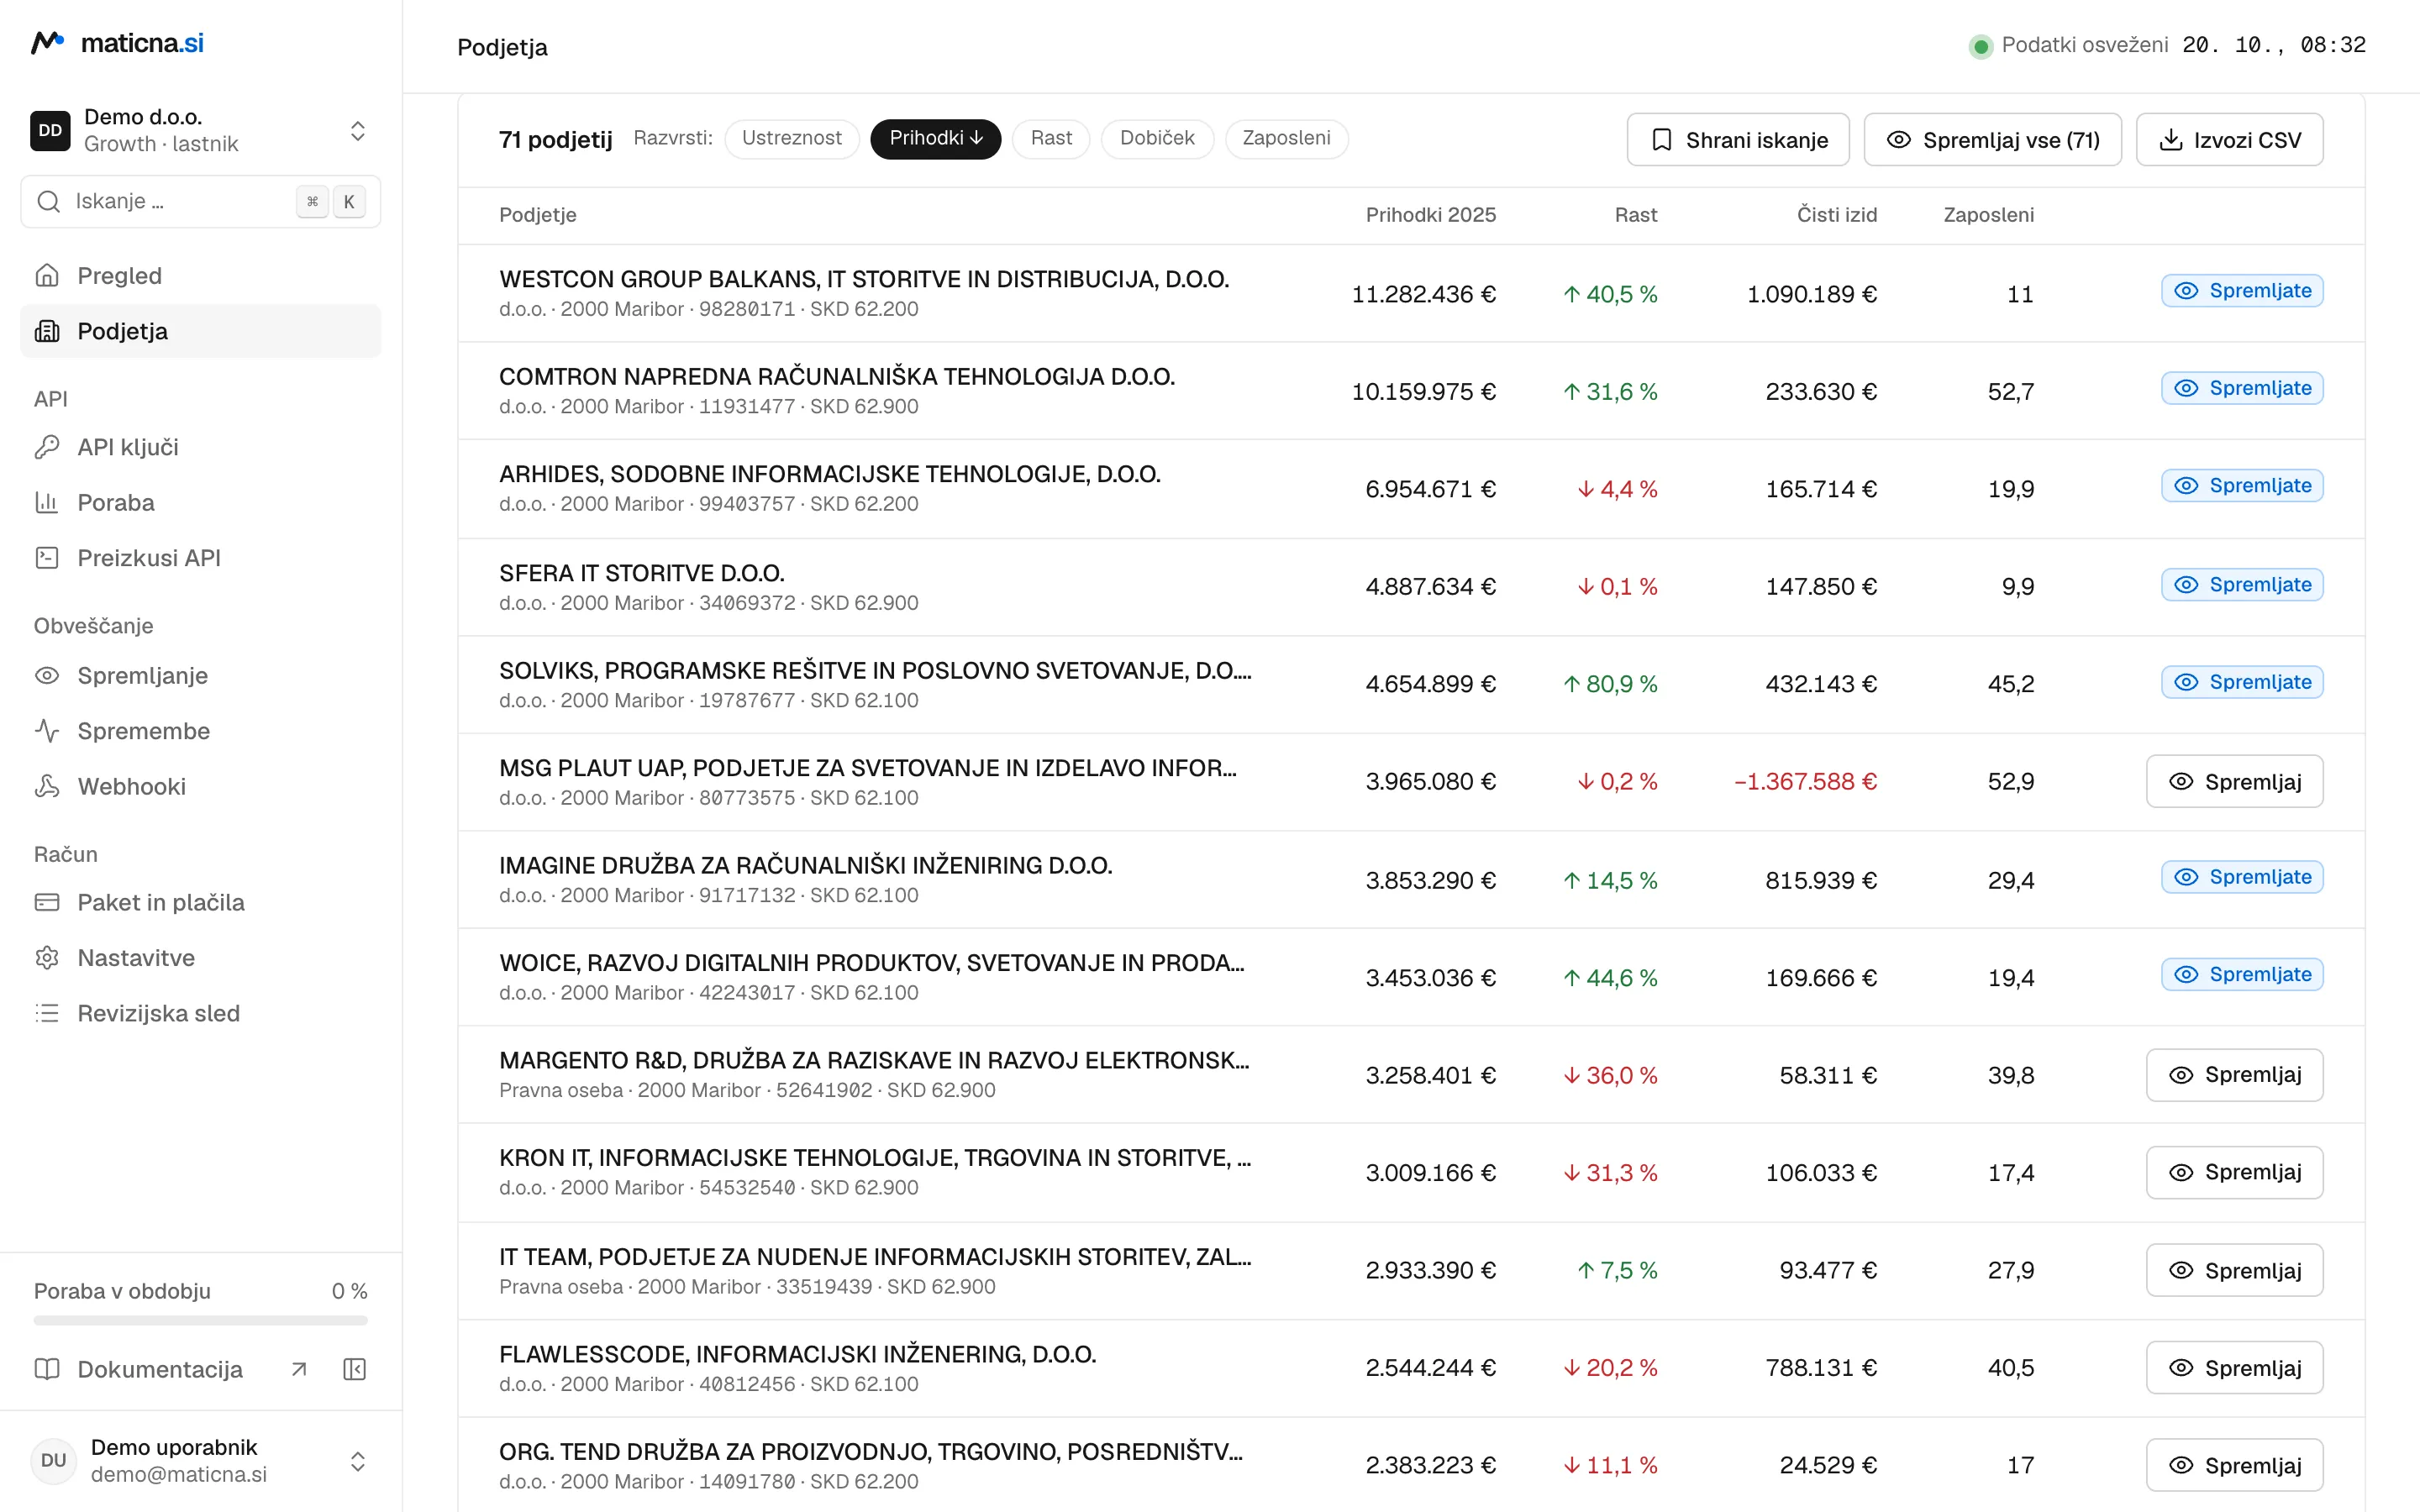Click Izvozi CSV download button
The height and width of the screenshot is (1512, 2420).
(x=2229, y=140)
